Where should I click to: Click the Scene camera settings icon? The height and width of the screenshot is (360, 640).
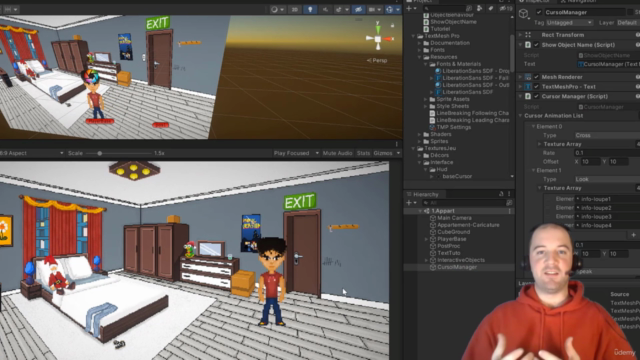coord(371,9)
